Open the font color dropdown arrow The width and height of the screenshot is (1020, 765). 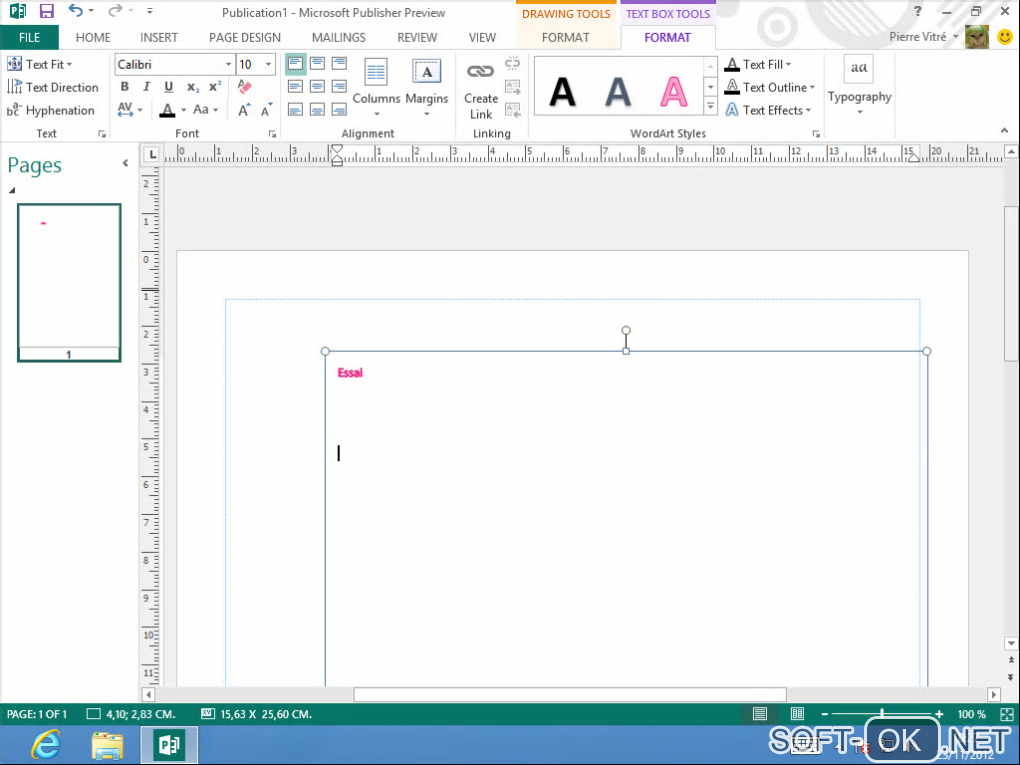coord(183,110)
